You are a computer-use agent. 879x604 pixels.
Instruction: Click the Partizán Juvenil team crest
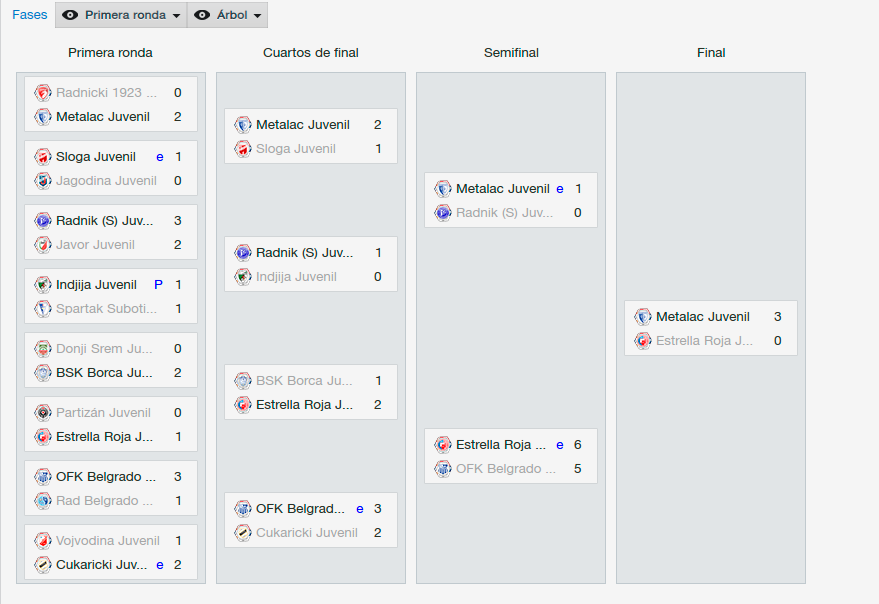click(x=43, y=413)
